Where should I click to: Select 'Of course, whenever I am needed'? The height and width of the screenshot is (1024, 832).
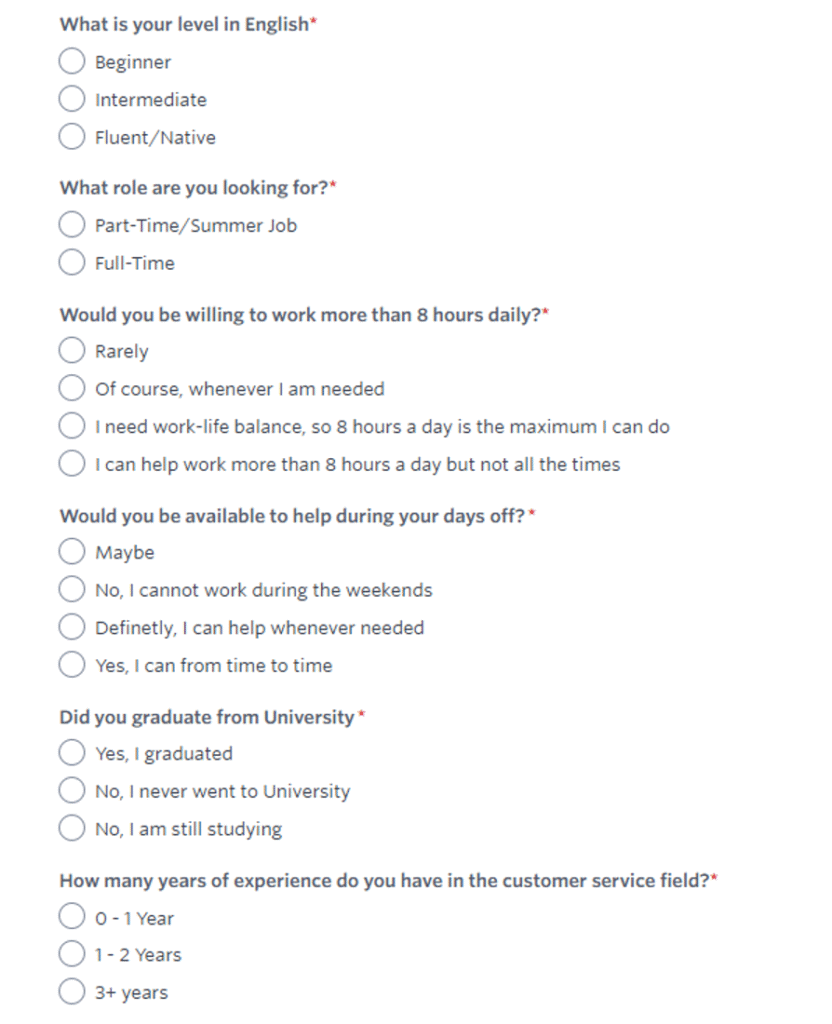pos(72,388)
